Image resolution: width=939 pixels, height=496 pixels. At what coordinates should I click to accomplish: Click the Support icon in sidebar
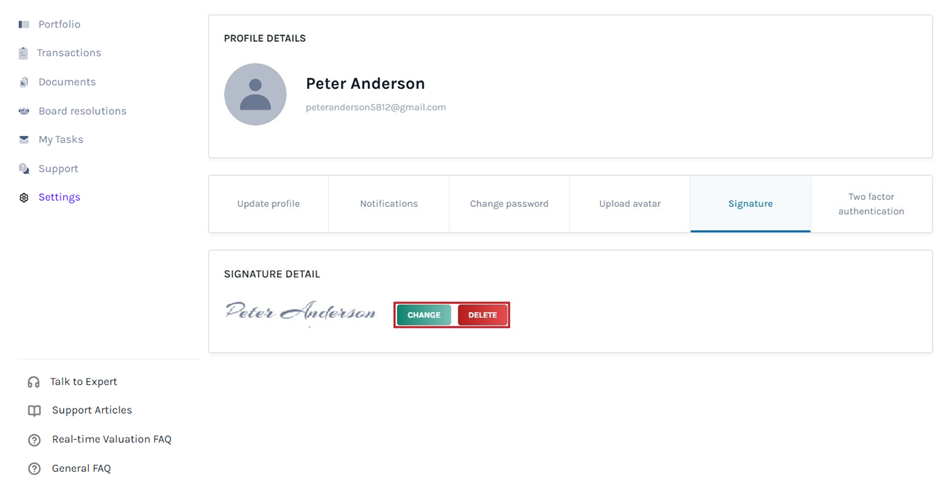pyautogui.click(x=24, y=169)
